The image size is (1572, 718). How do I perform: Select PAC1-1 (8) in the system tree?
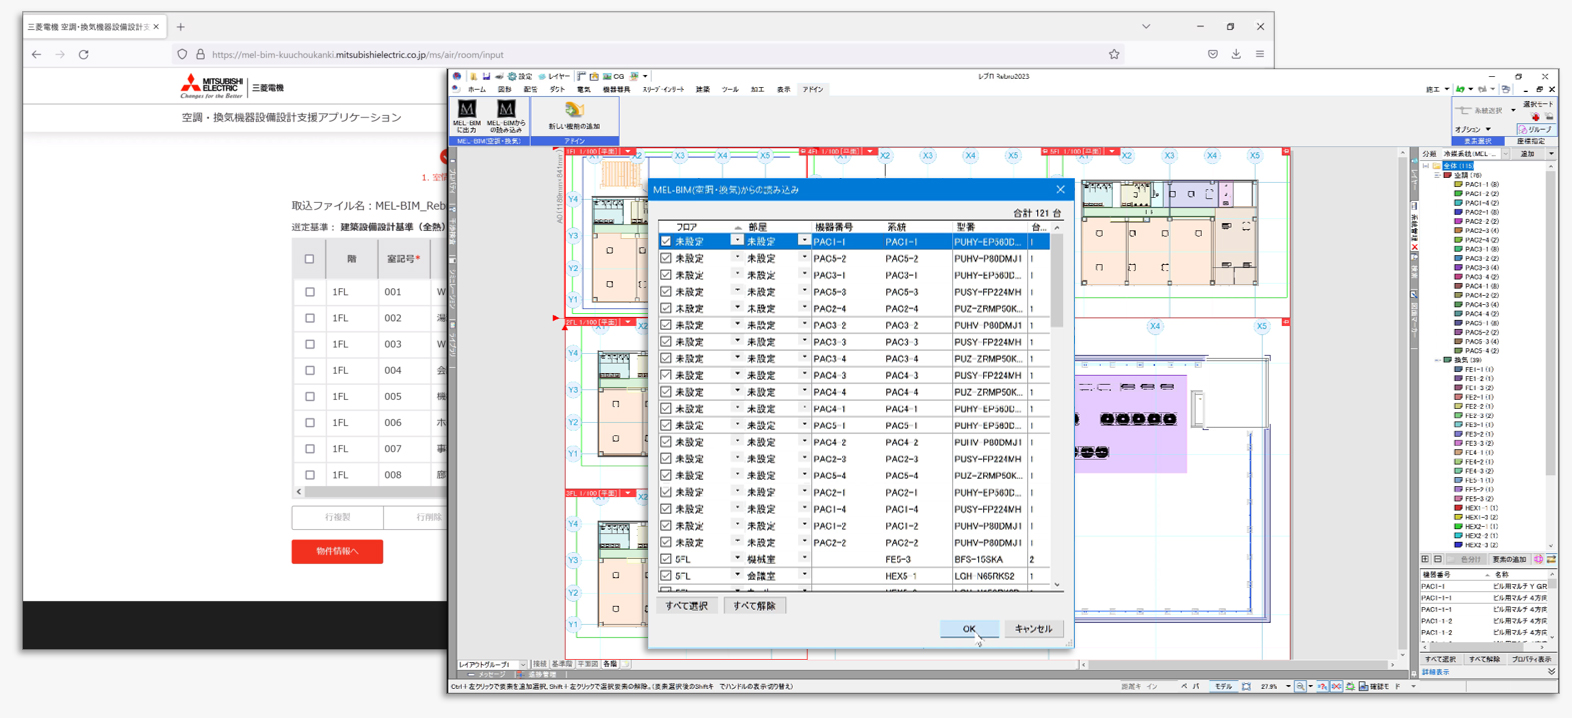(x=1481, y=184)
